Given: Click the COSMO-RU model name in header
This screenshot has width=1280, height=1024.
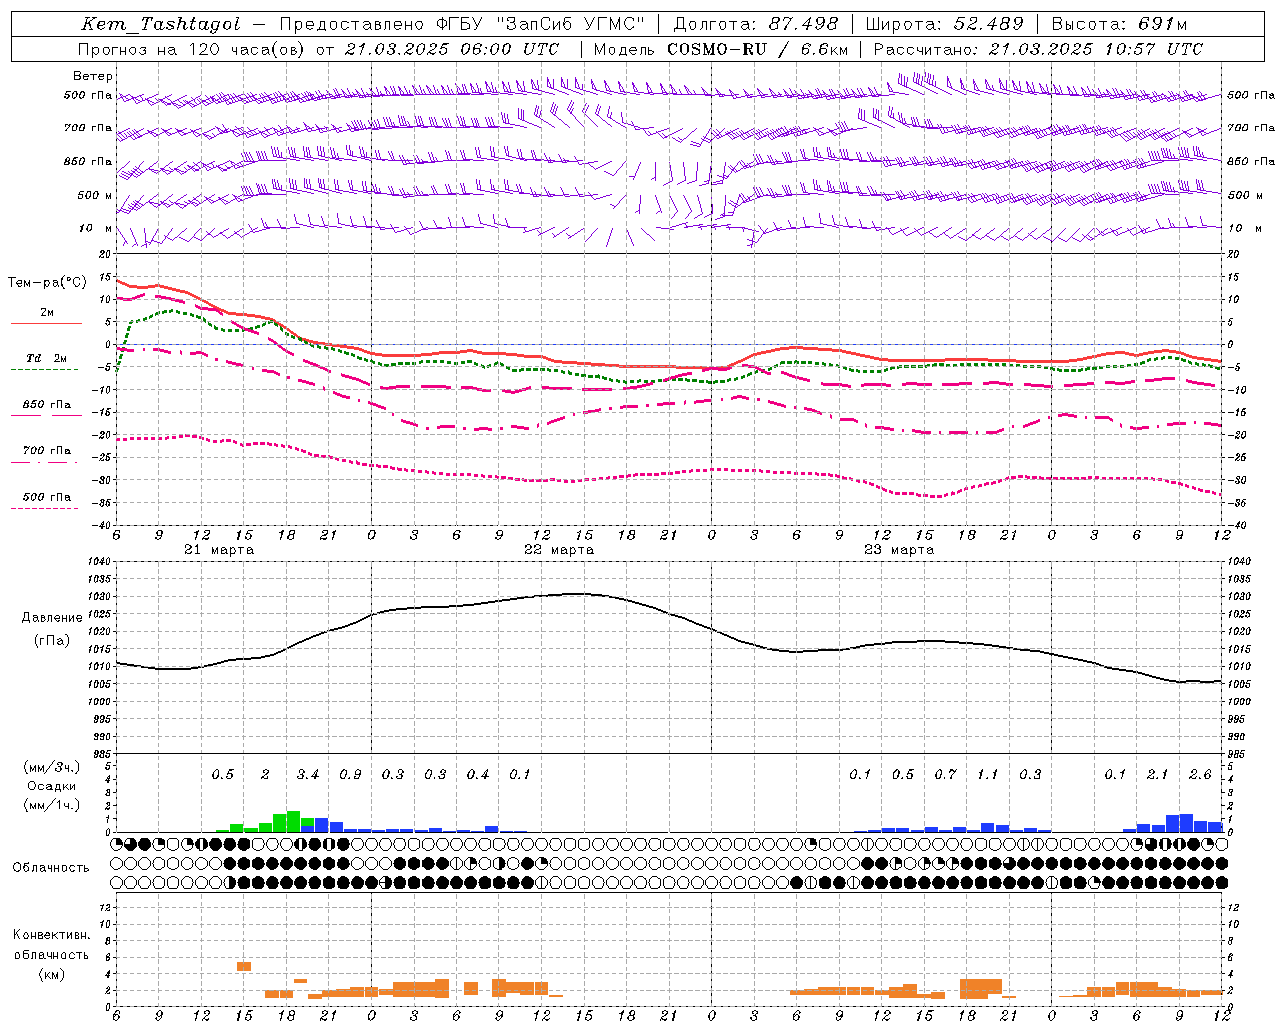Looking at the screenshot, I should coord(717,48).
